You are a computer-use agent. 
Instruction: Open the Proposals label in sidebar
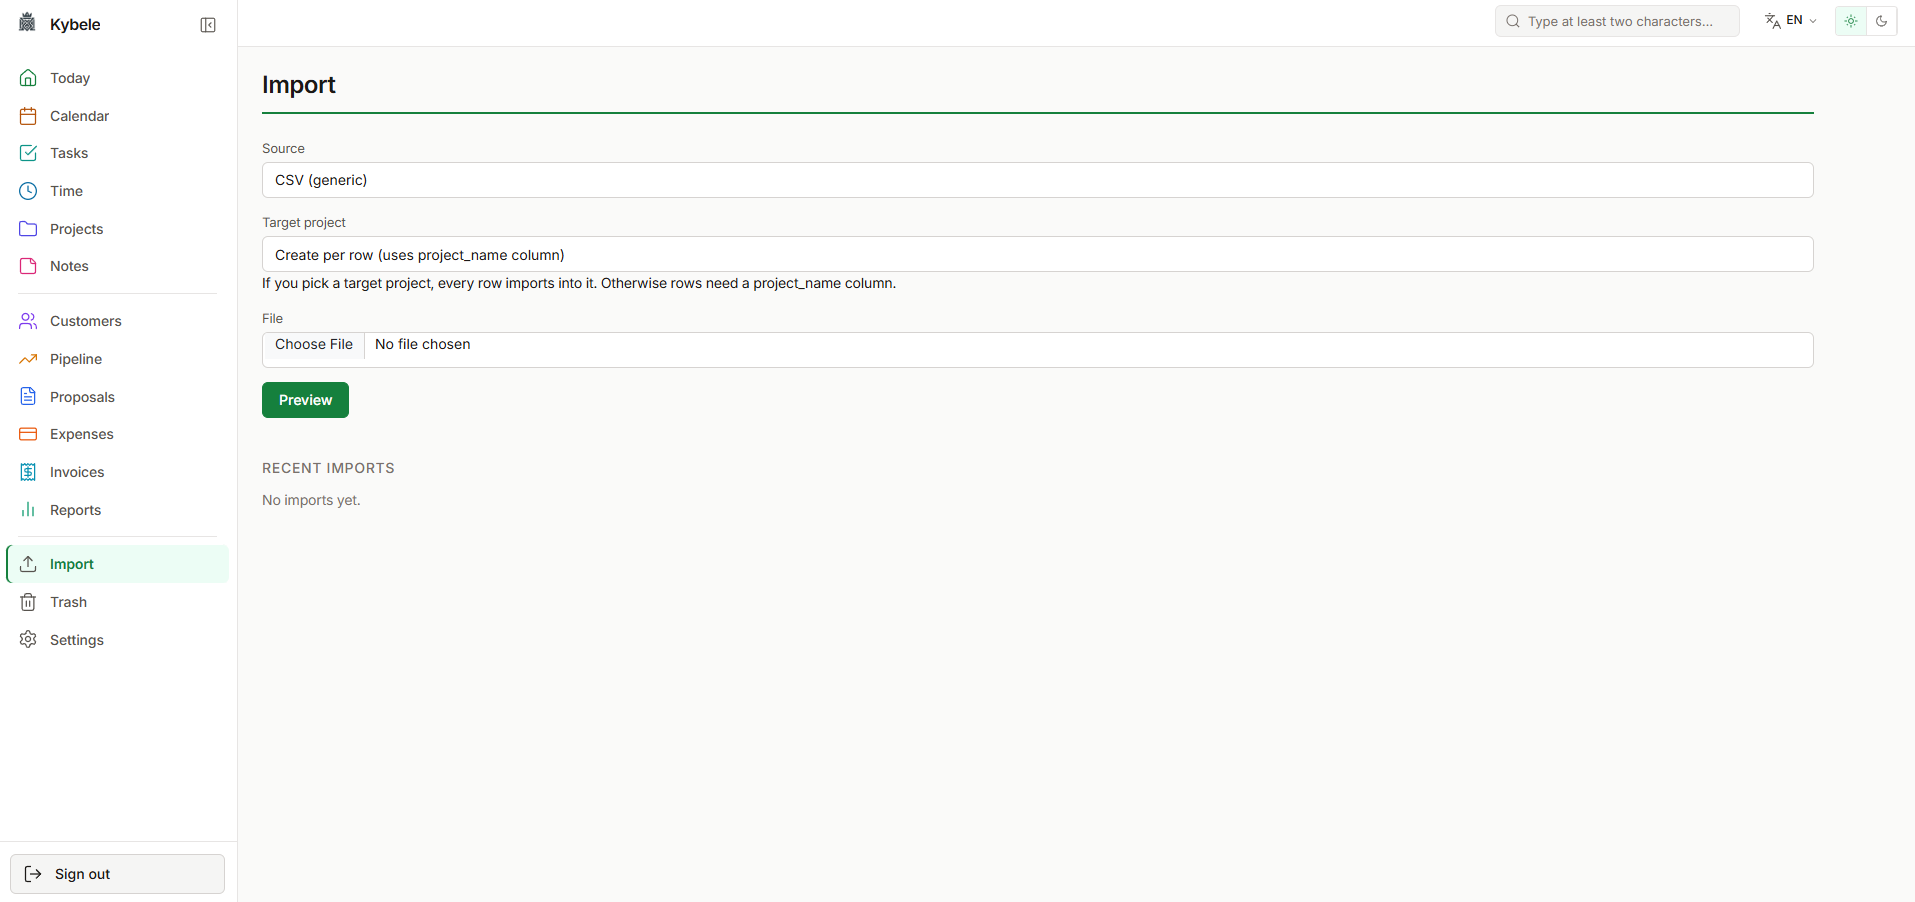[82, 397]
